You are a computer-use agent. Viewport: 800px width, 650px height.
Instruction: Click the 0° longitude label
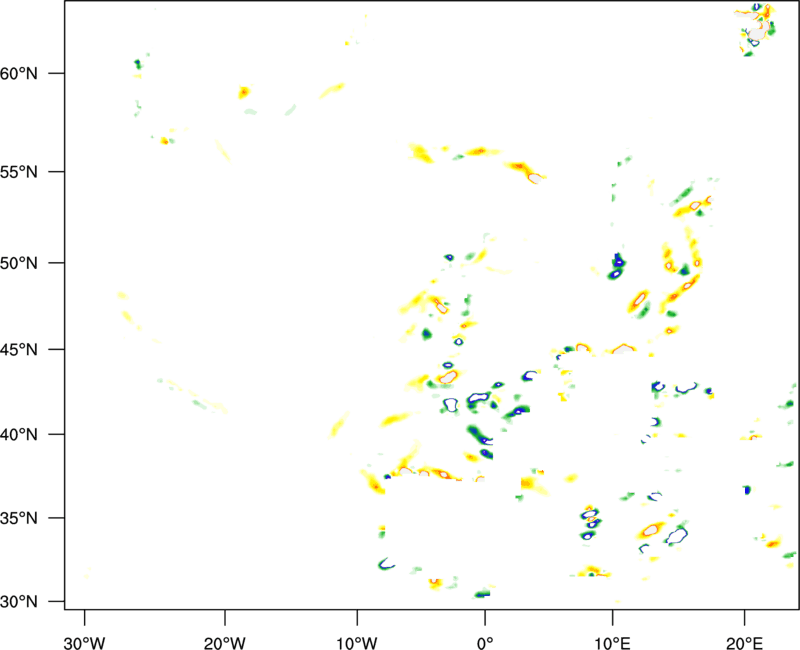point(485,643)
